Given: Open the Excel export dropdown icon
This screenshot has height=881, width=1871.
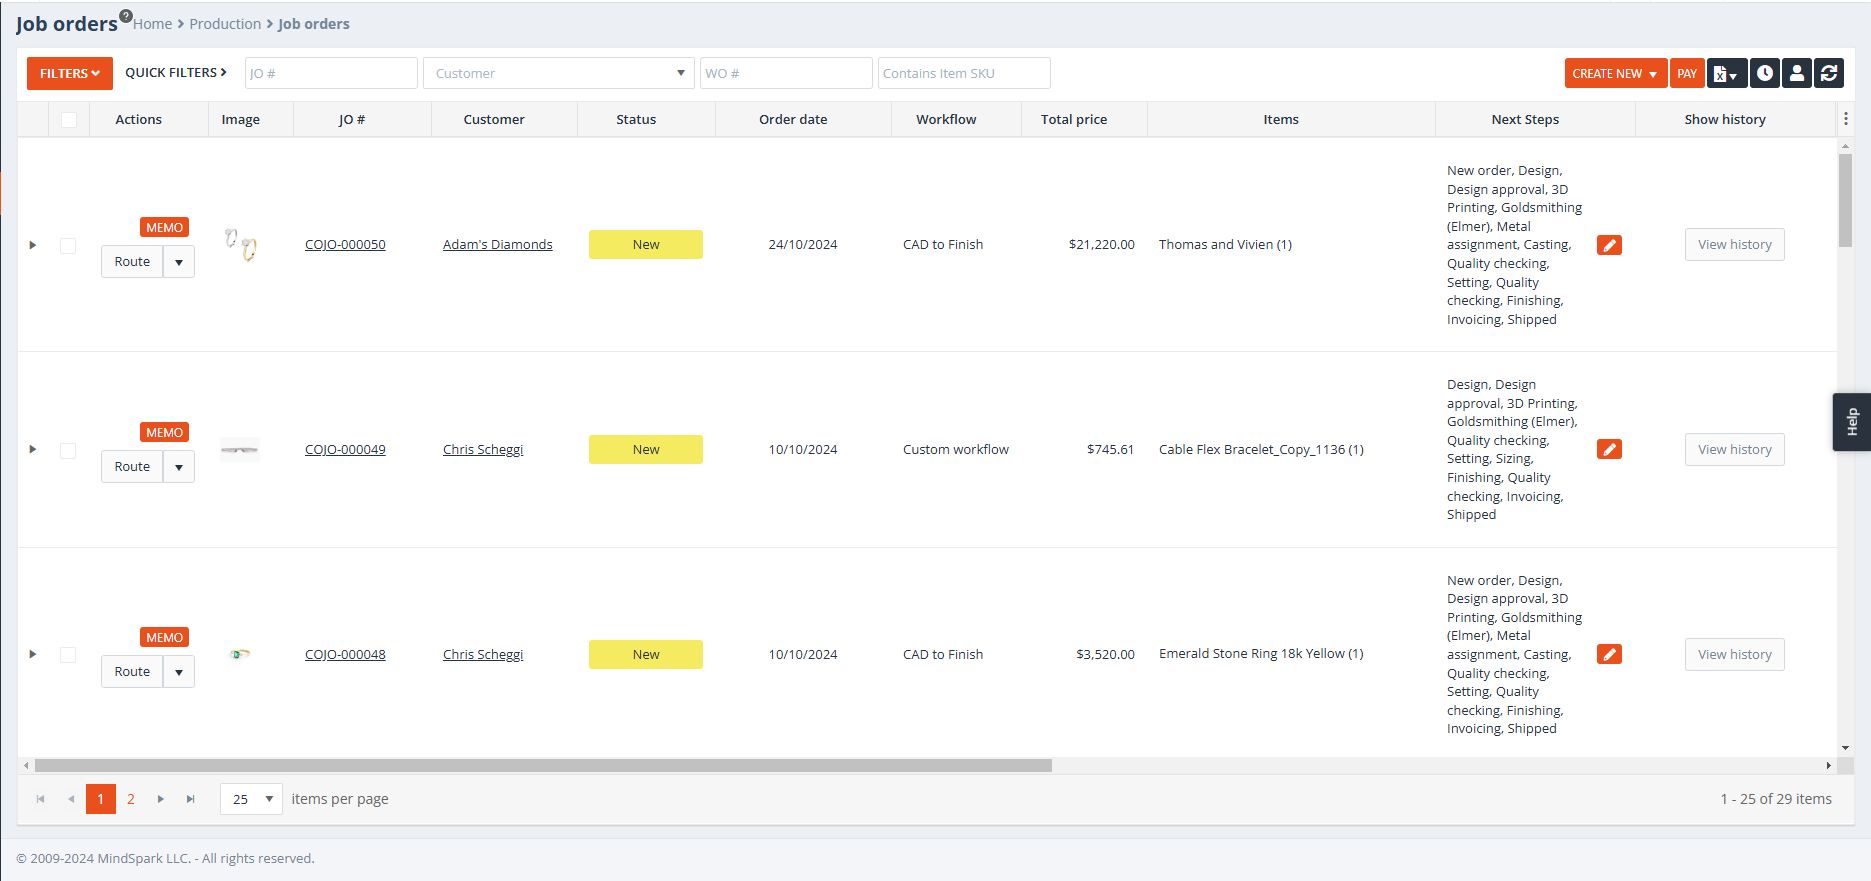Looking at the screenshot, I should [1726, 73].
